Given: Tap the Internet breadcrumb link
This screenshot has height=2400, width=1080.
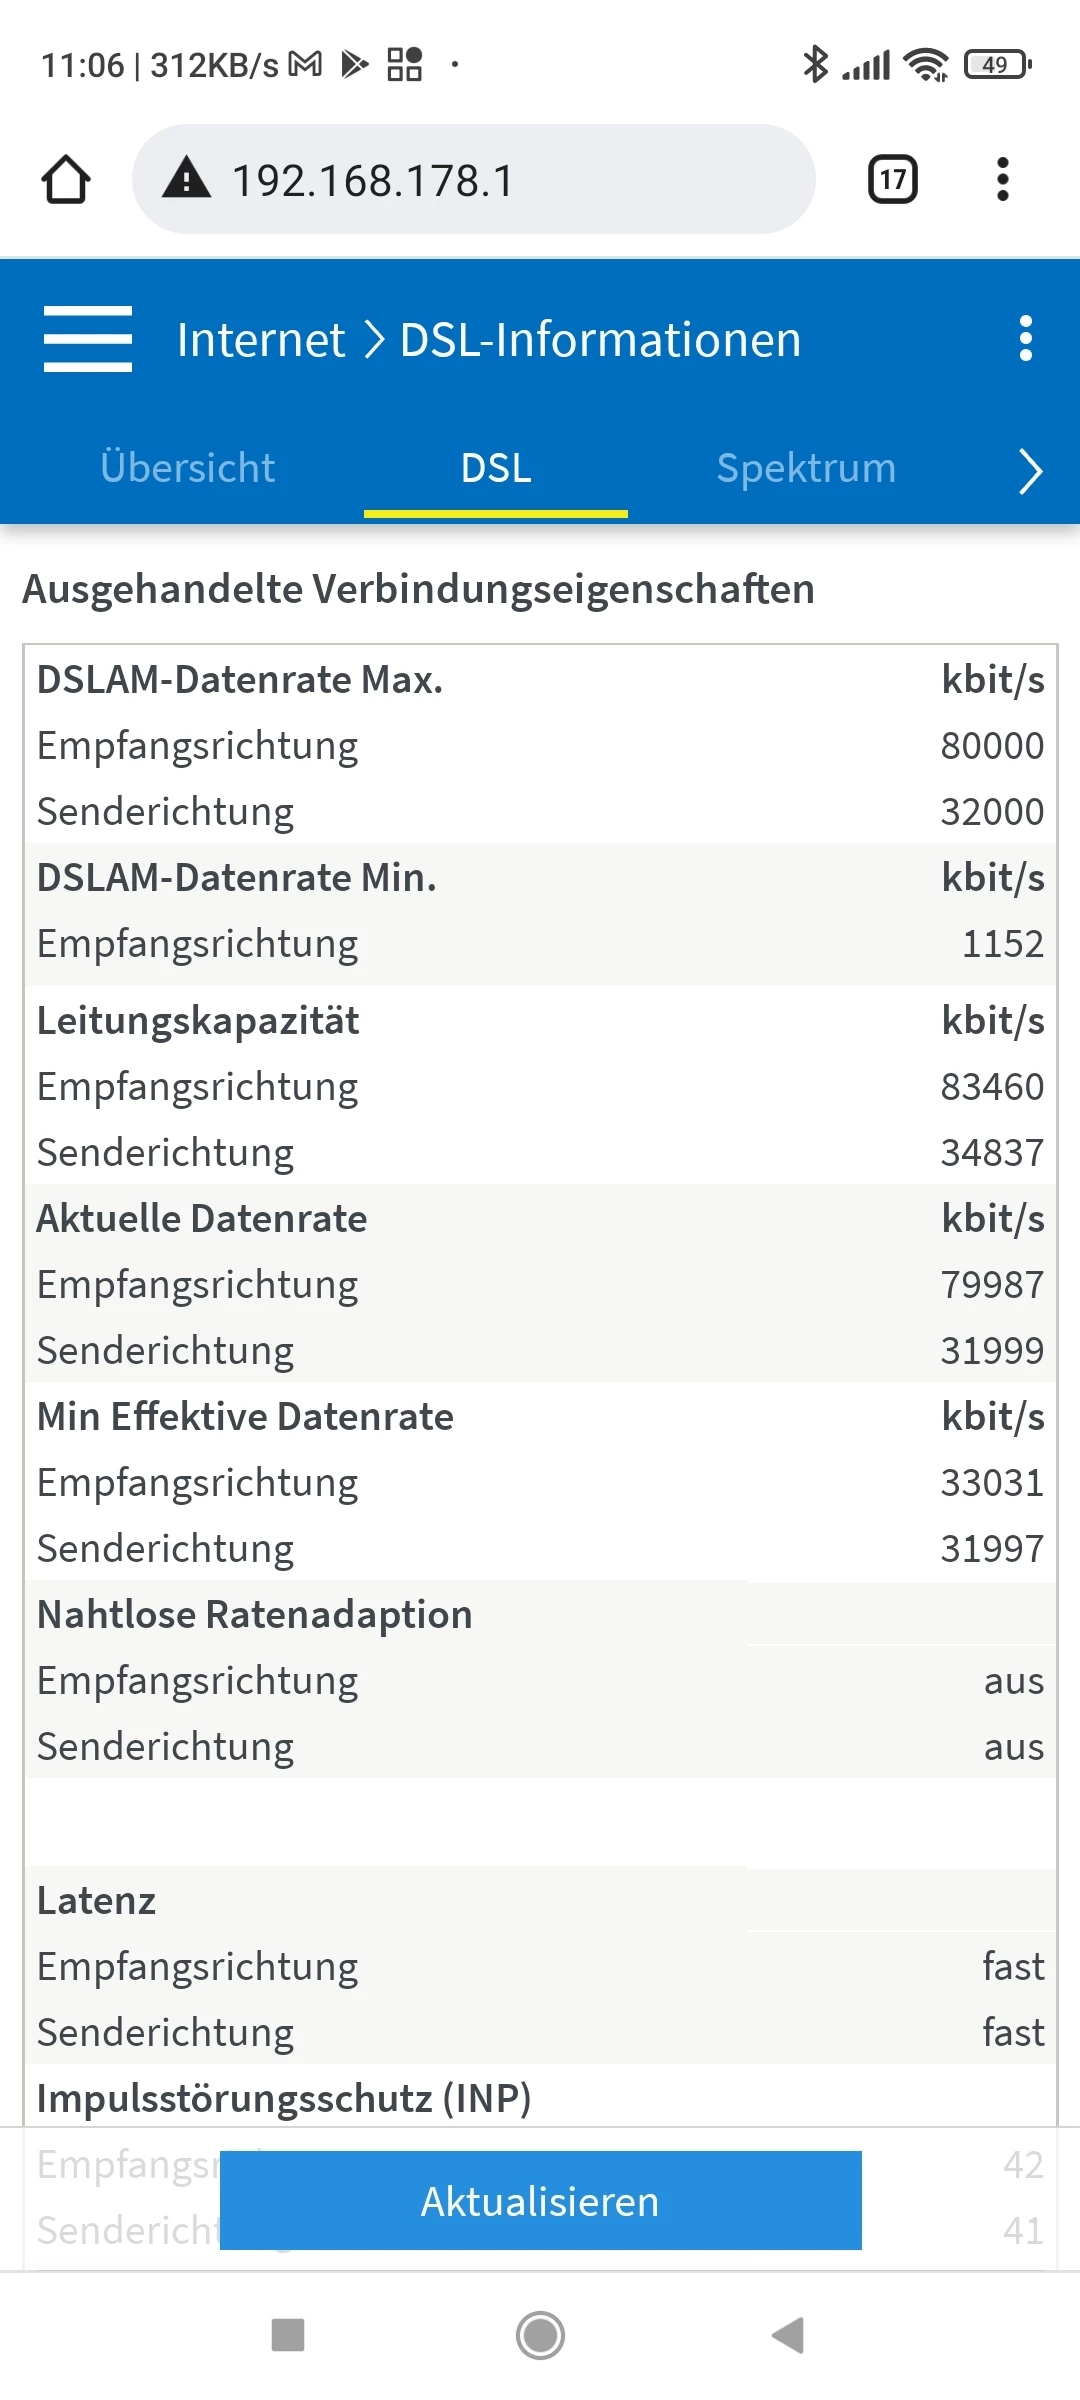Looking at the screenshot, I should click(x=260, y=340).
